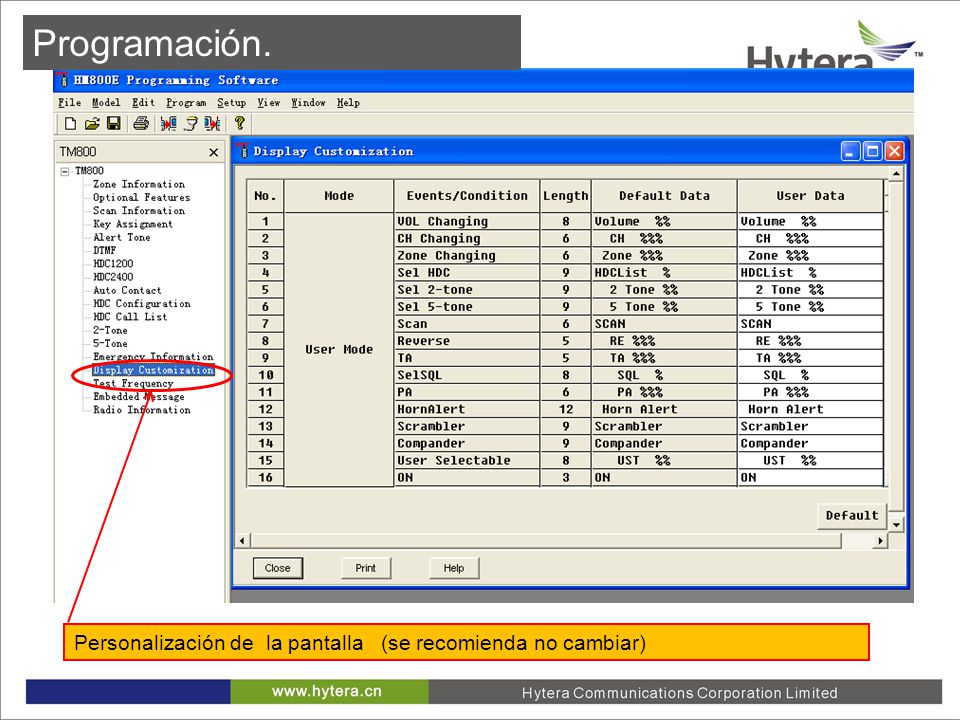Click the middle radio programming toolbar icon
The height and width of the screenshot is (720, 960).
tap(191, 124)
